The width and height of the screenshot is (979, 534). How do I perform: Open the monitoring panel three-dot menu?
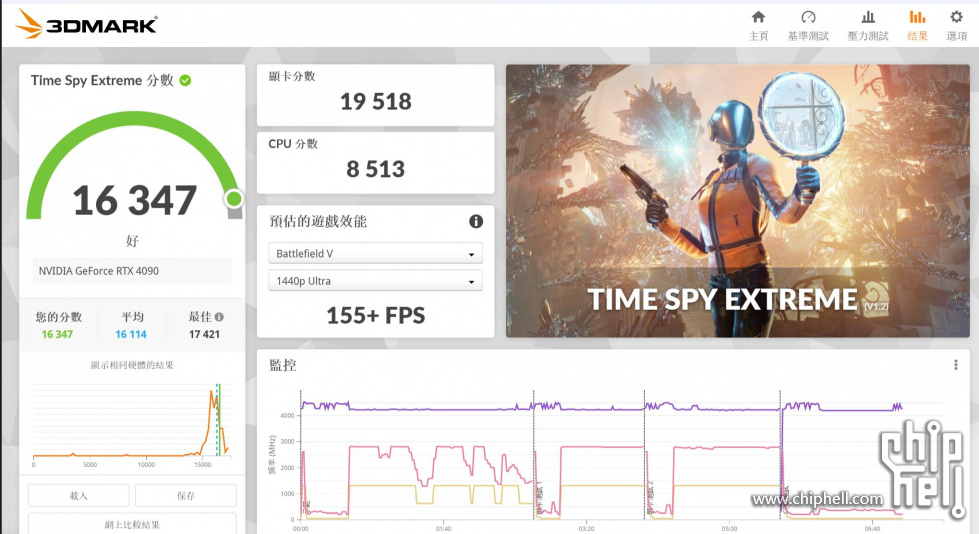[955, 365]
